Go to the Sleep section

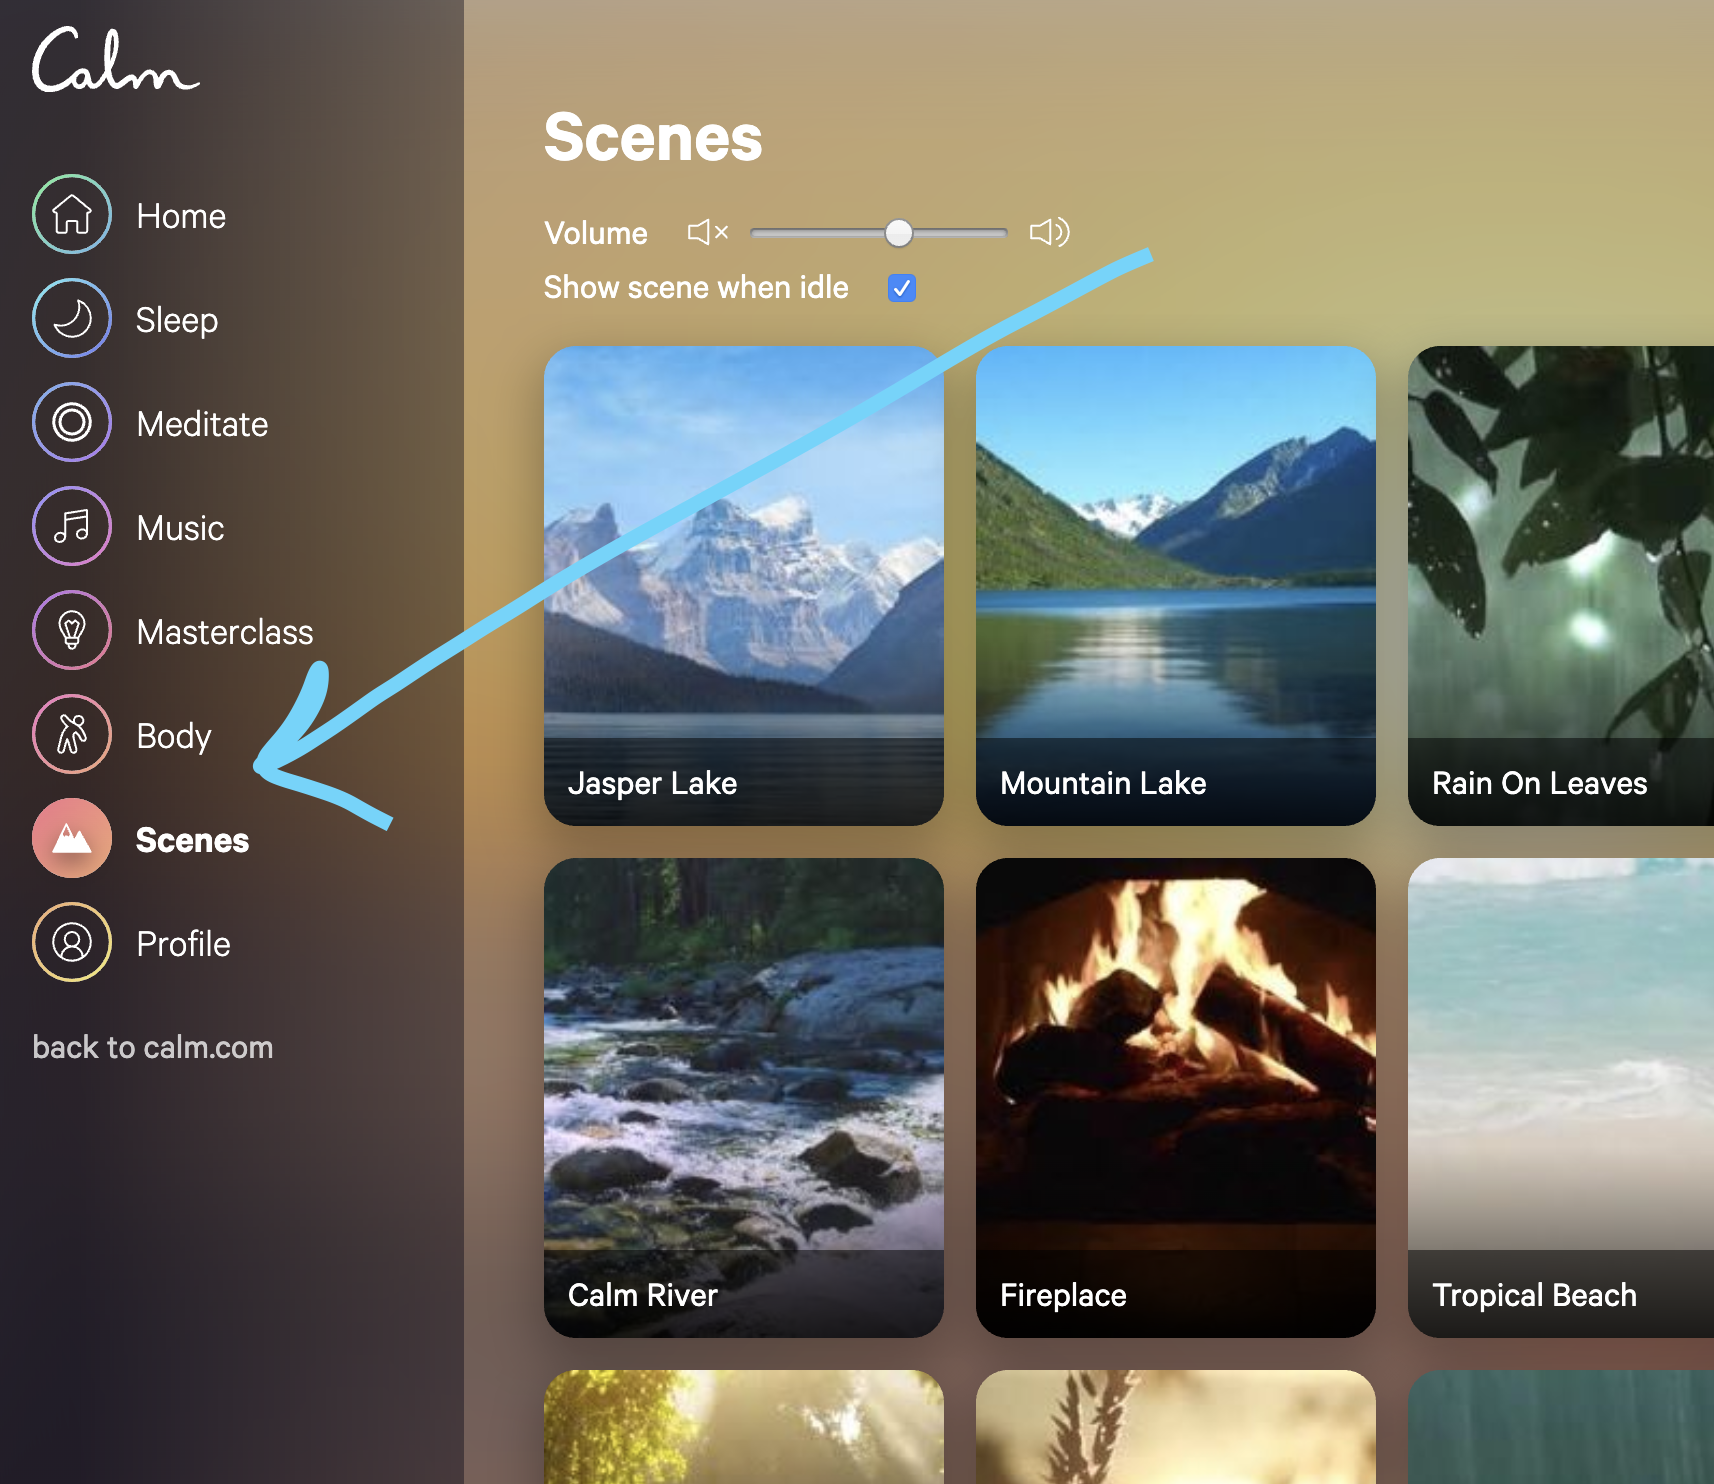(177, 320)
